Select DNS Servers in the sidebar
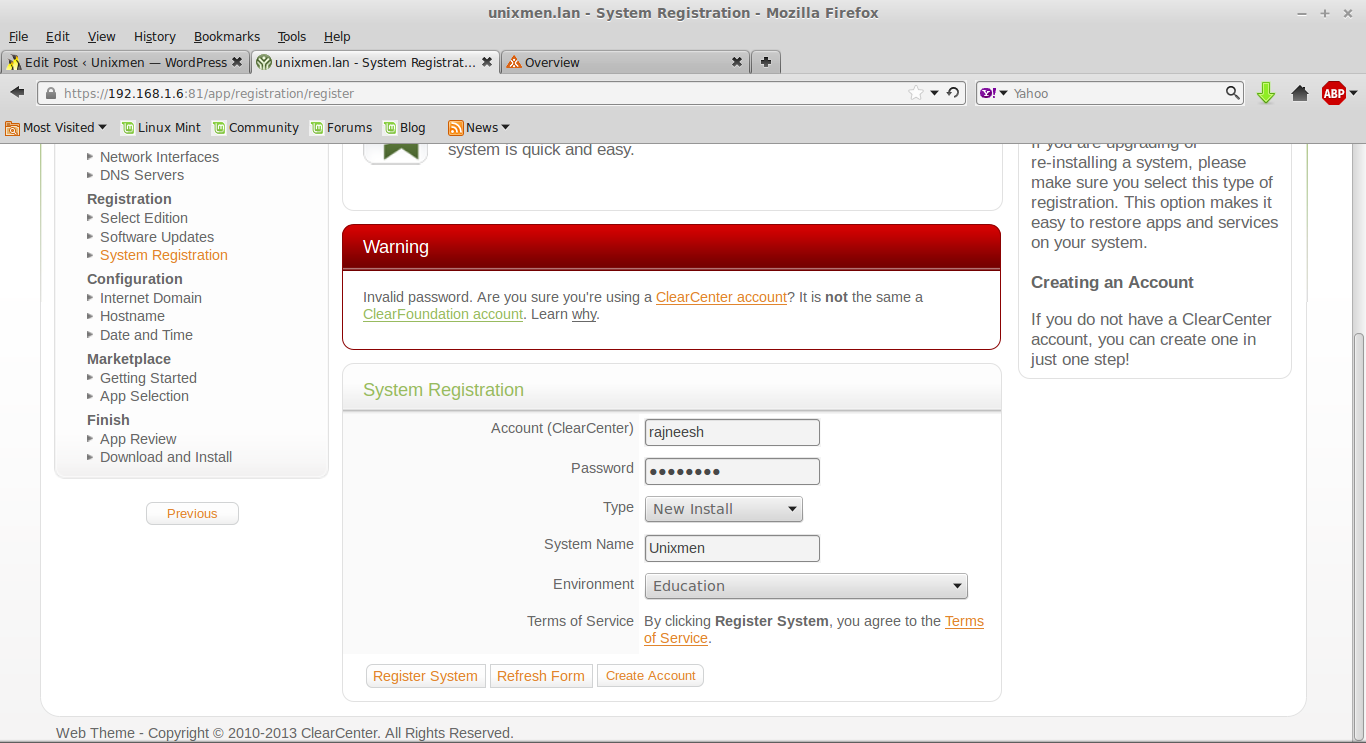This screenshot has height=743, width=1366. pyautogui.click(x=142, y=175)
